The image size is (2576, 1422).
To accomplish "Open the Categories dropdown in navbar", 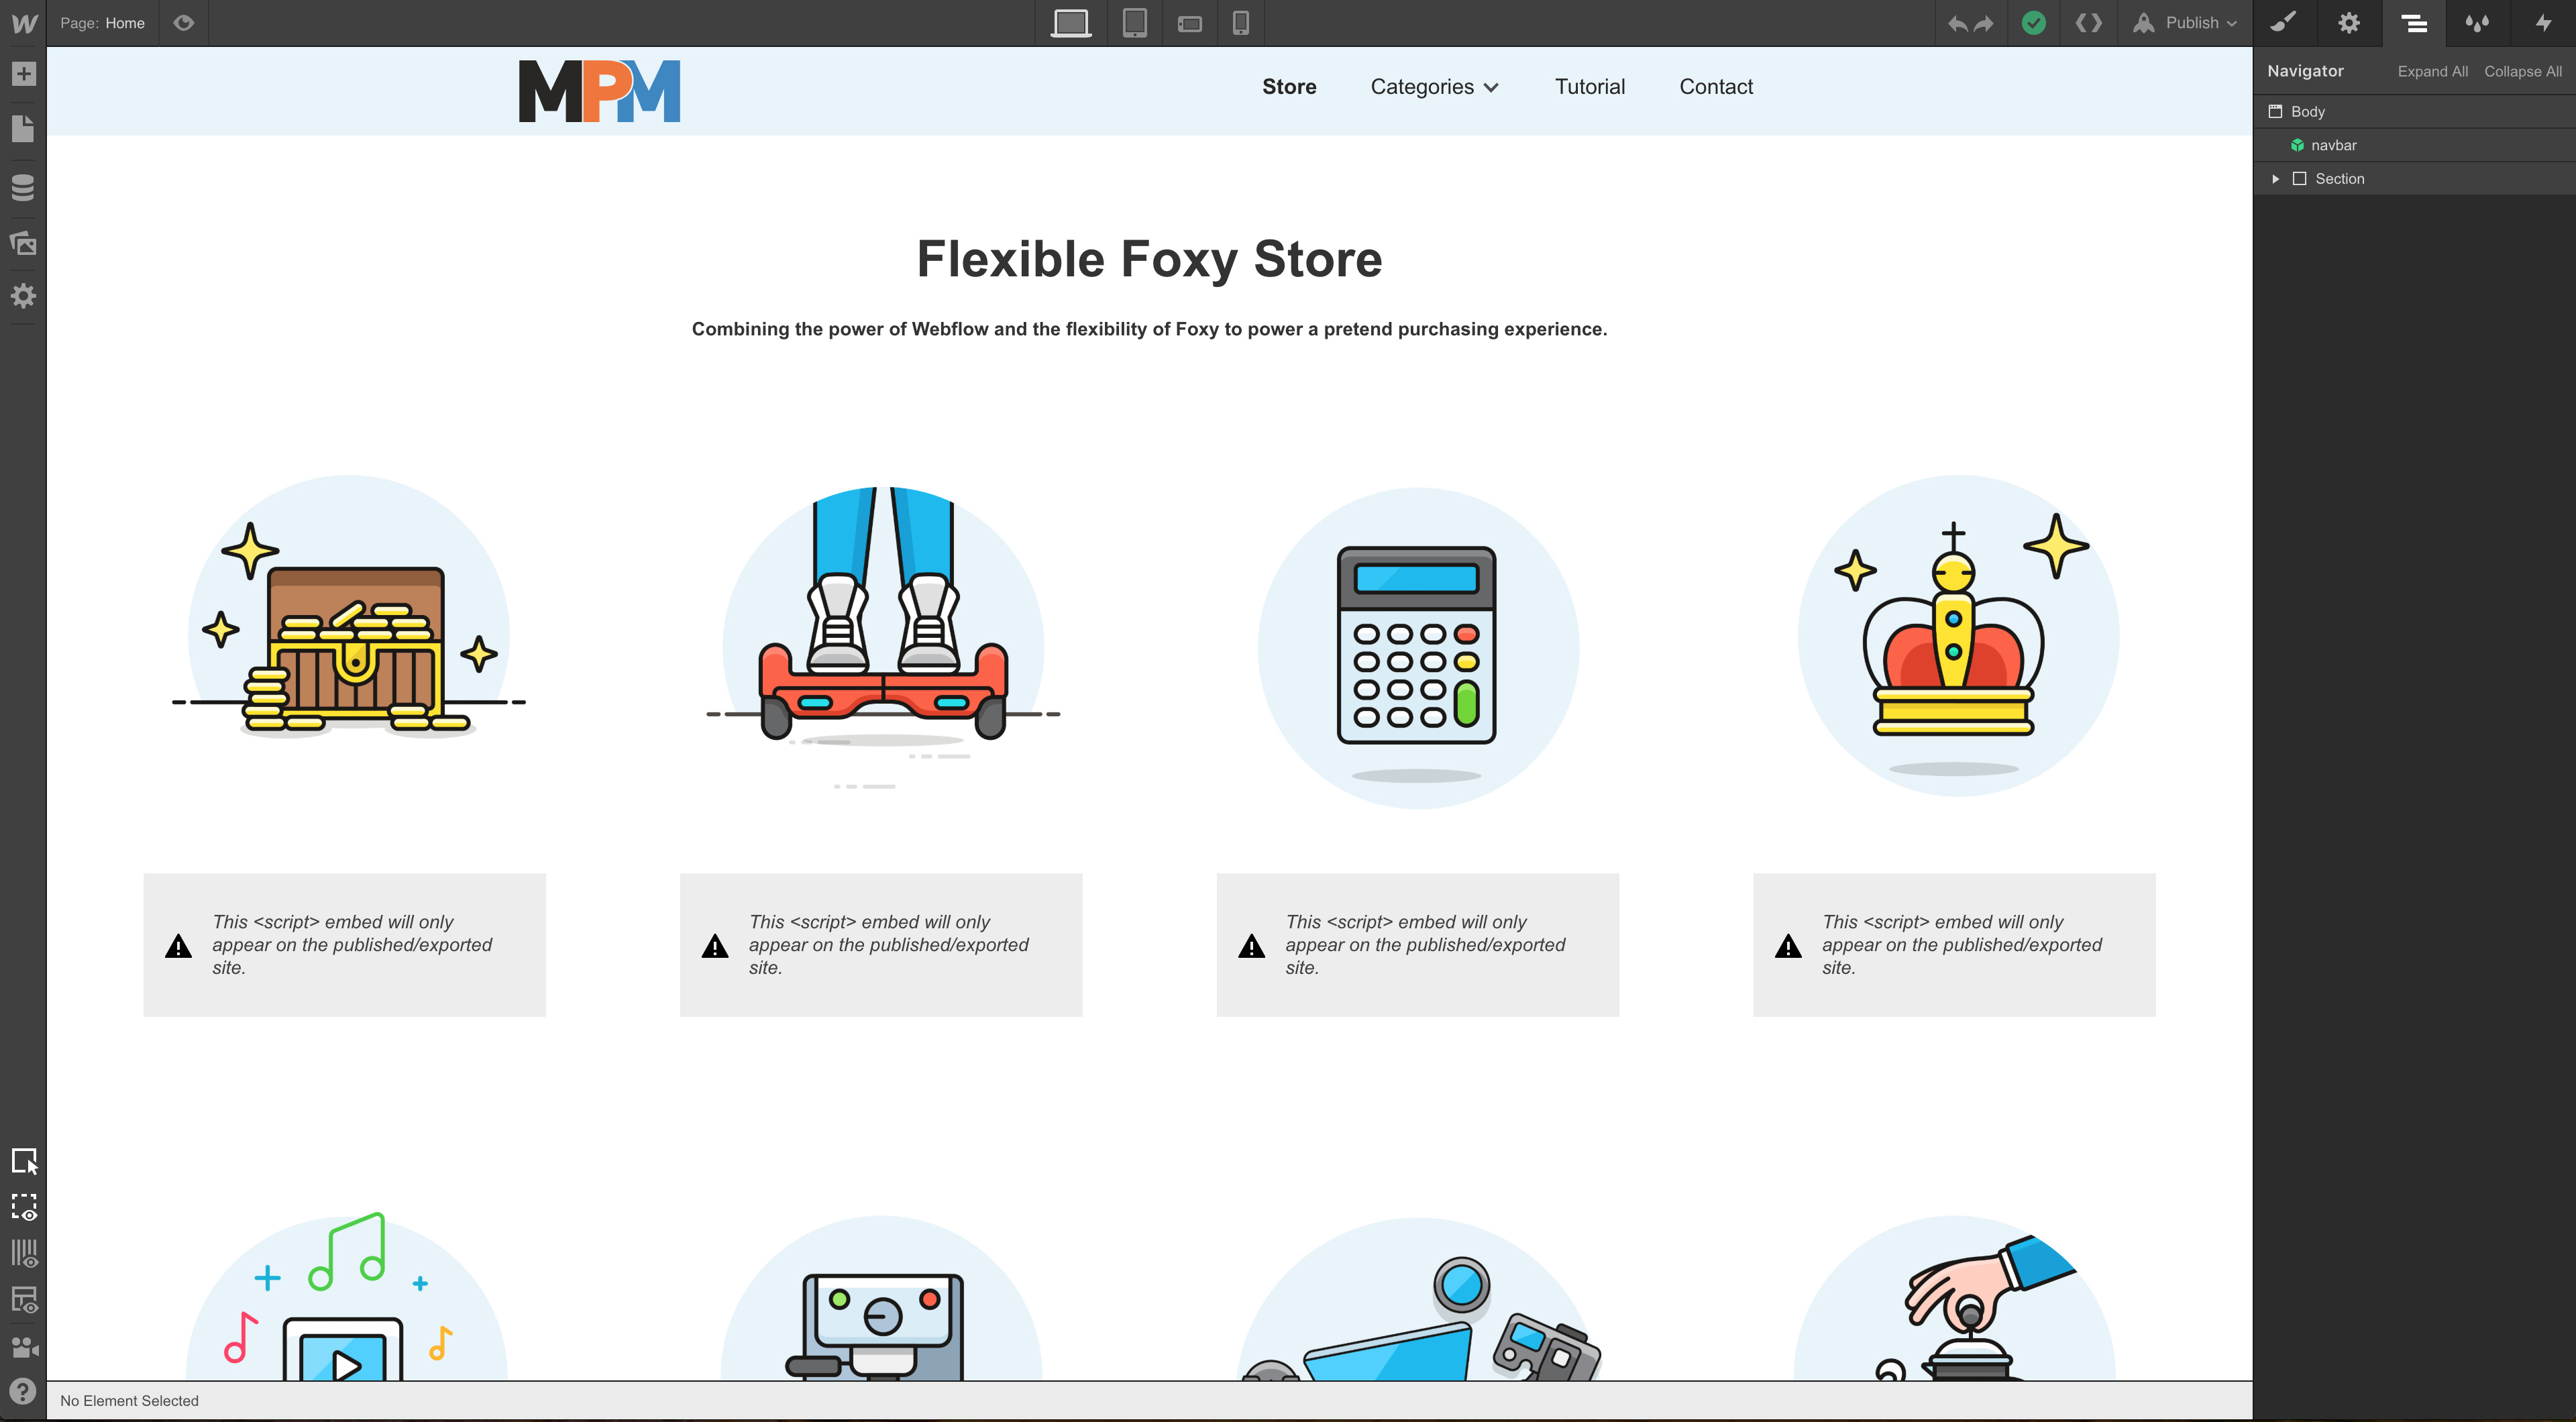I will click(x=1434, y=87).
